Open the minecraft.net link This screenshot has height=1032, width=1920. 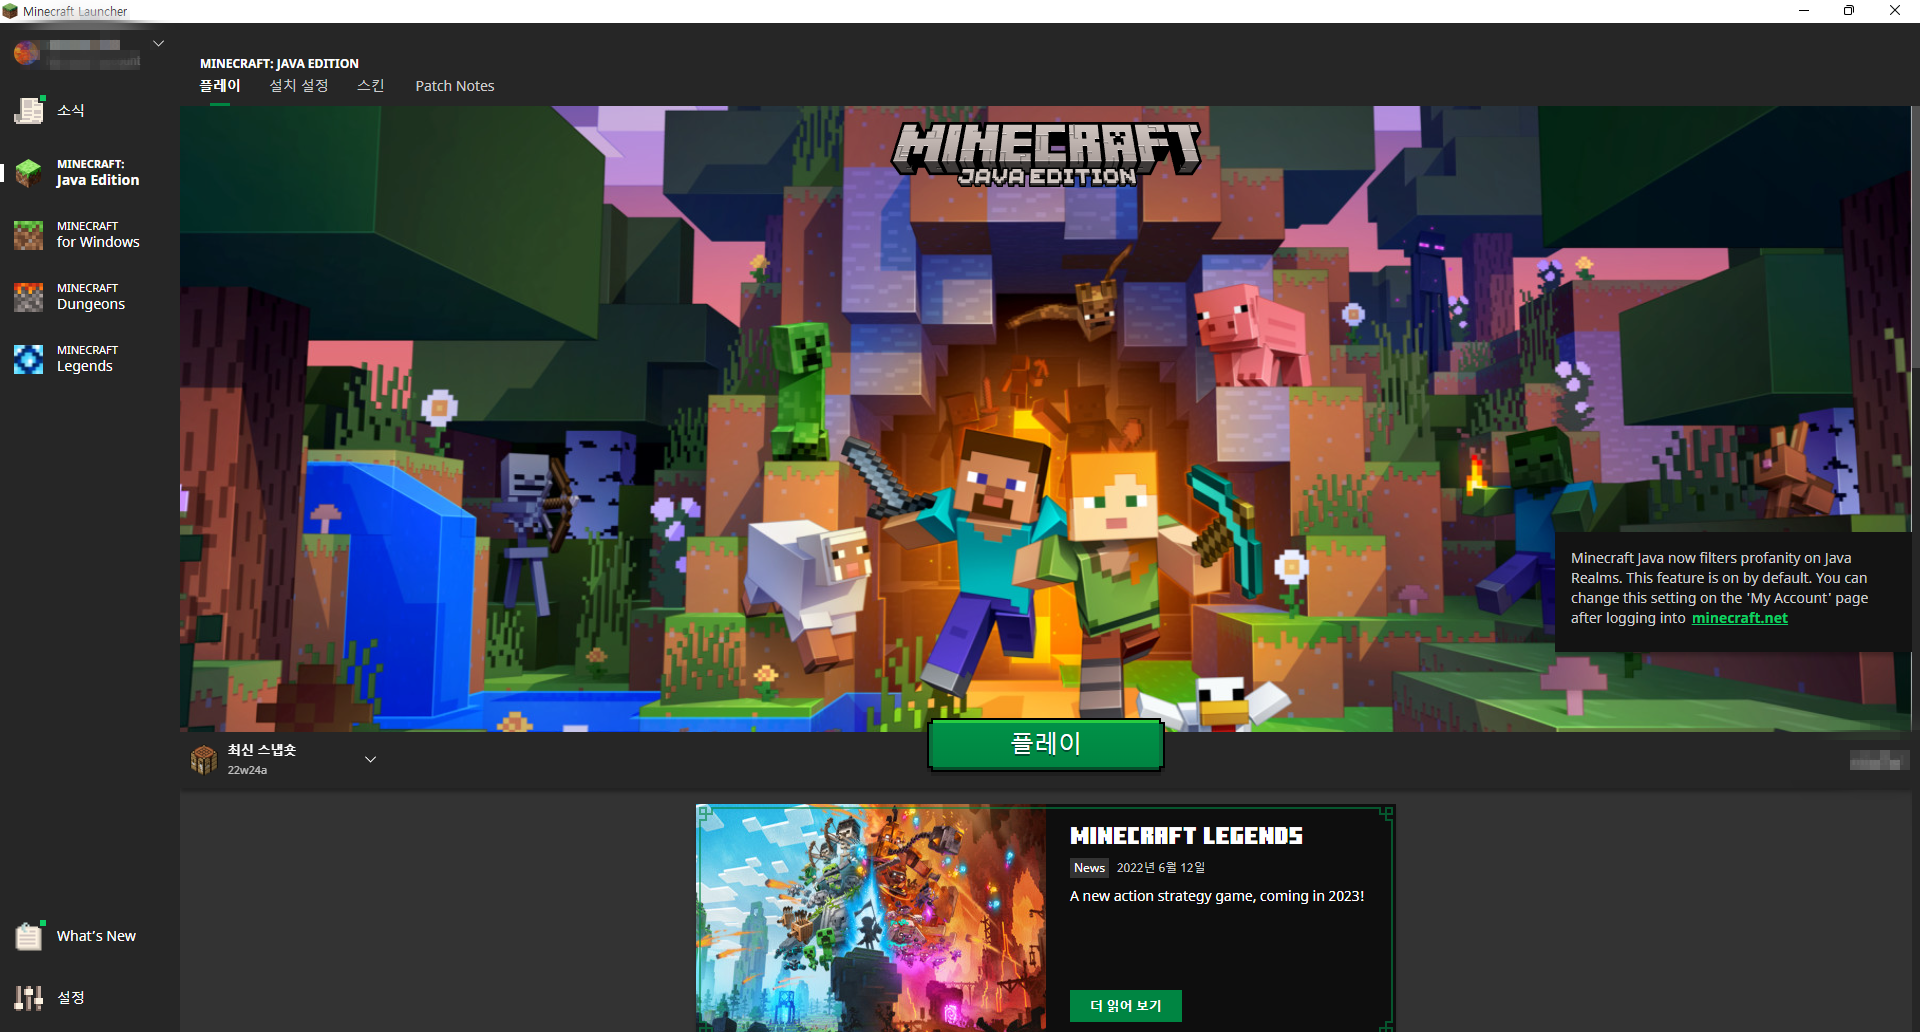coord(1740,618)
